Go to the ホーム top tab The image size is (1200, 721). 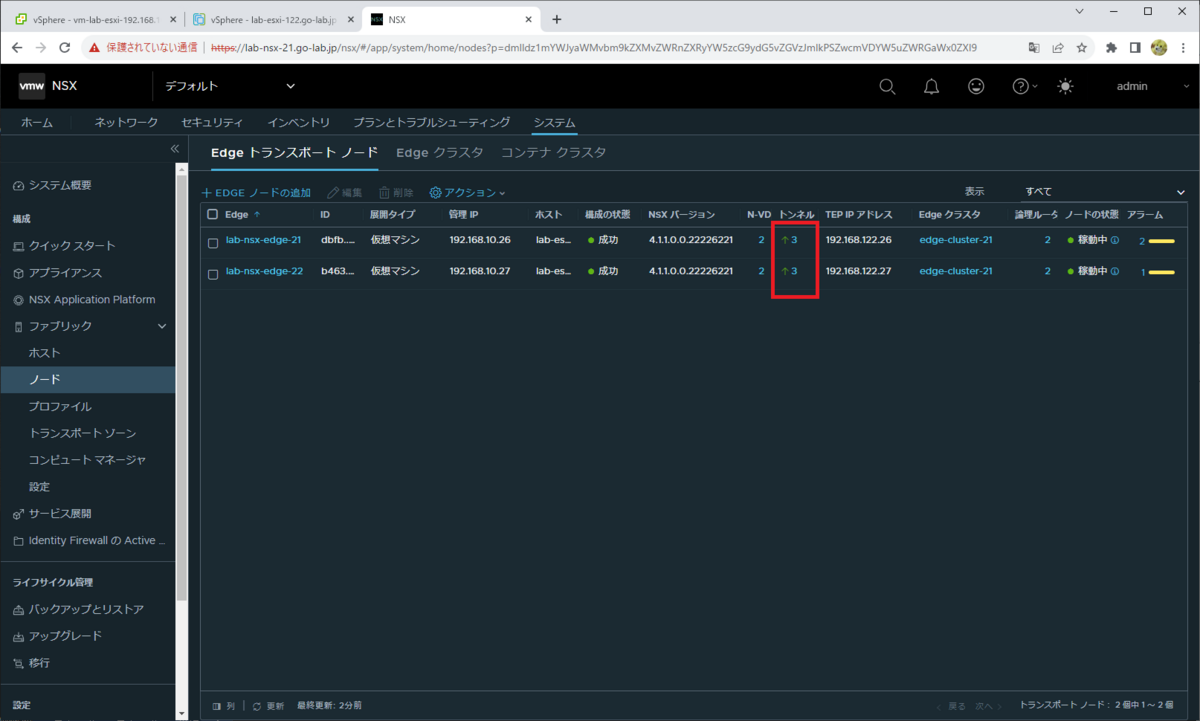coord(37,122)
